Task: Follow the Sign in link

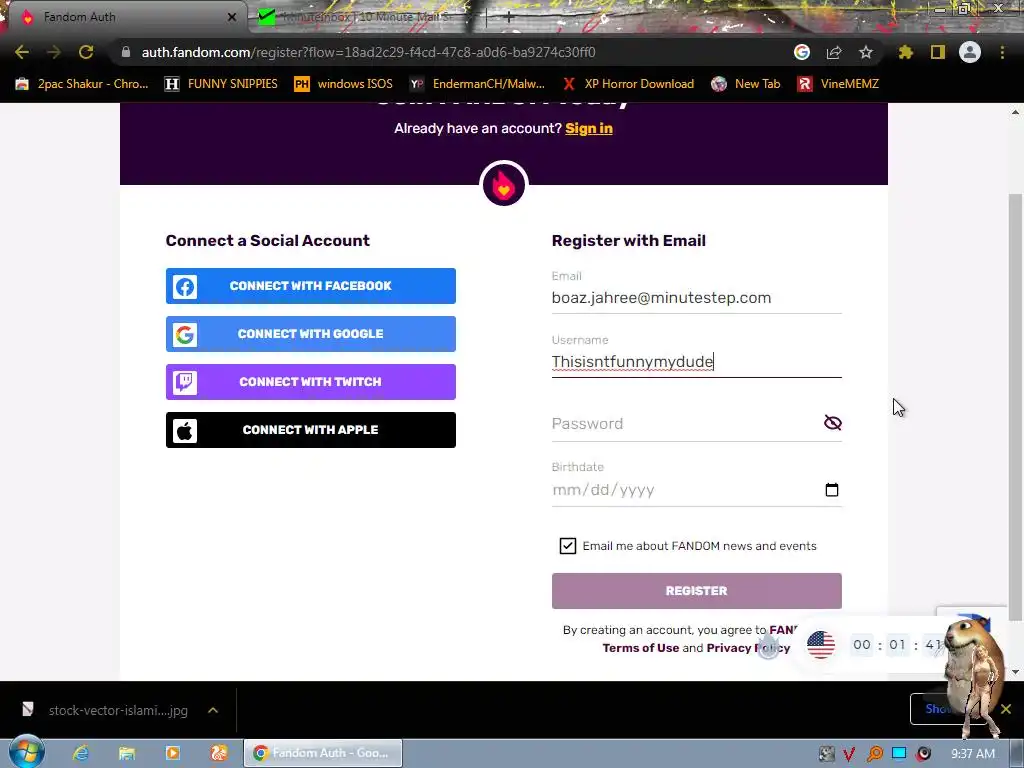Action: point(589,129)
